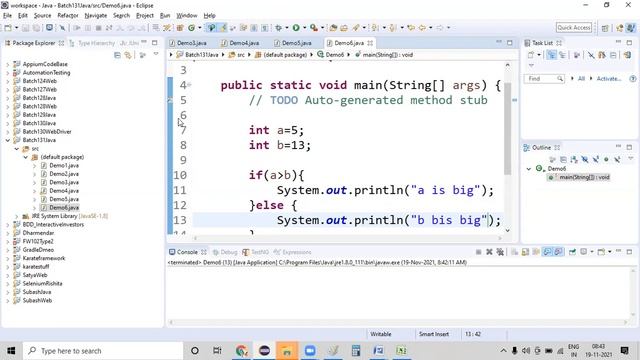Click the New Java Package toolbar icon

[180, 28]
